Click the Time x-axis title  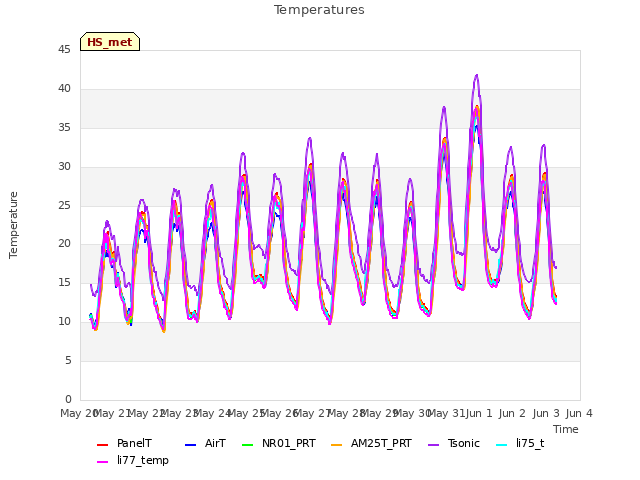pos(566,429)
